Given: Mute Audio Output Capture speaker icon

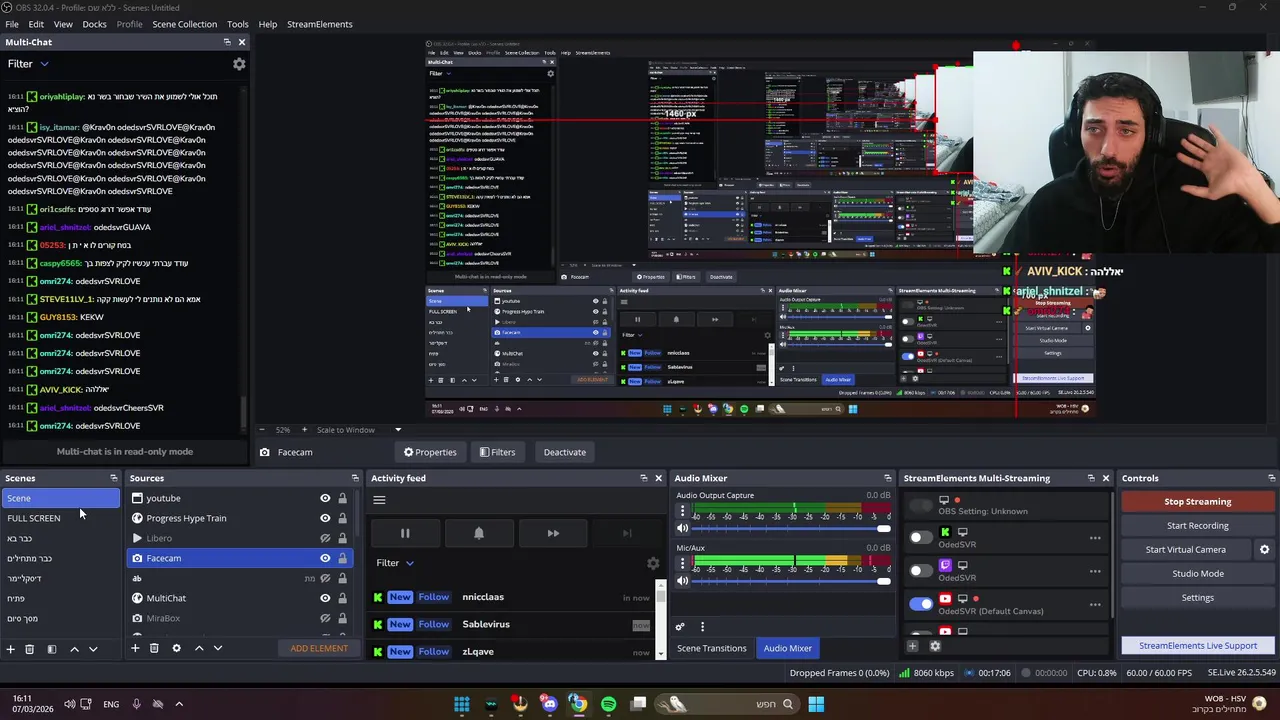Looking at the screenshot, I should [683, 528].
